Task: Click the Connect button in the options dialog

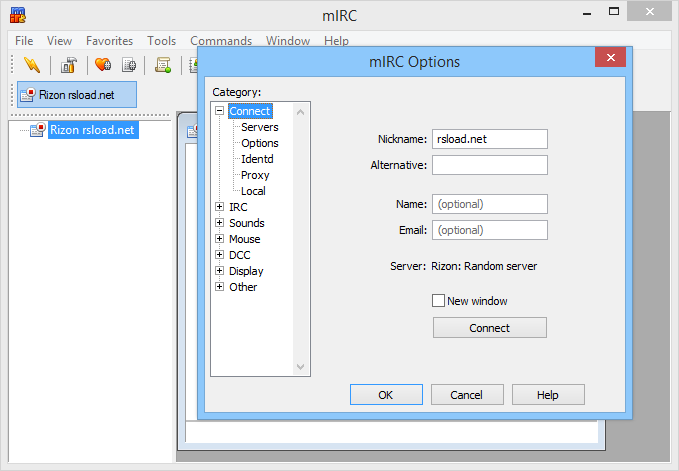Action: point(490,328)
